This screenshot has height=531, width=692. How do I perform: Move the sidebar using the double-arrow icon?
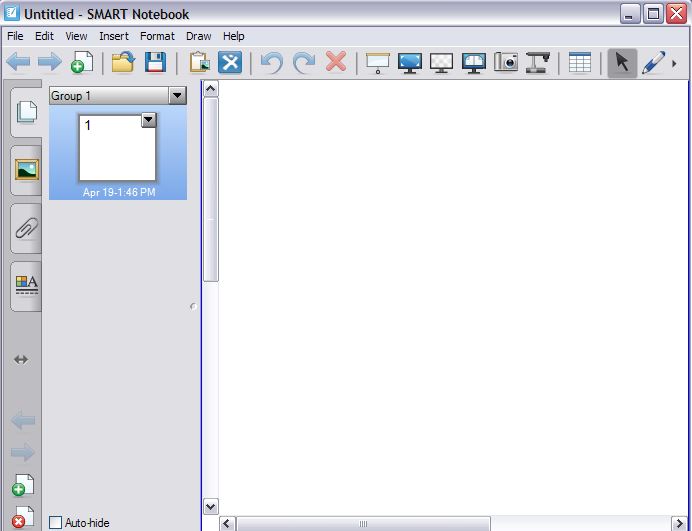tap(21, 359)
